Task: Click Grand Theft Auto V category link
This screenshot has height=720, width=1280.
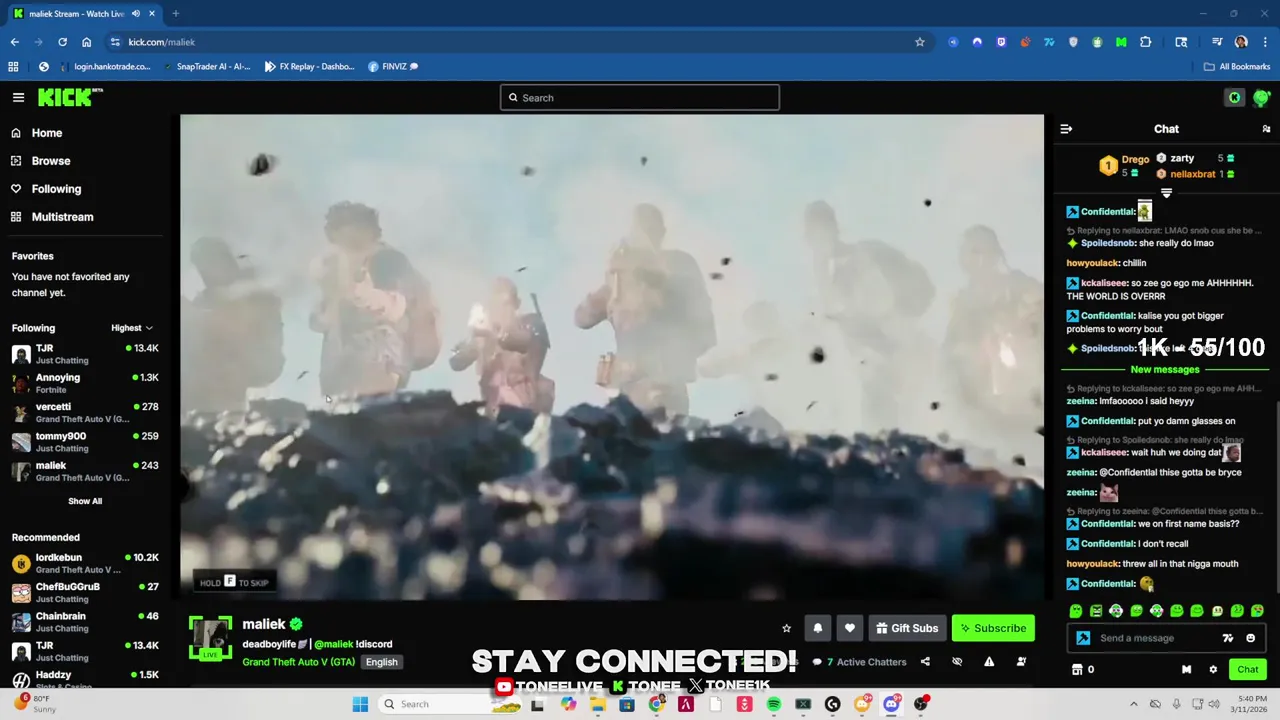Action: tap(298, 662)
